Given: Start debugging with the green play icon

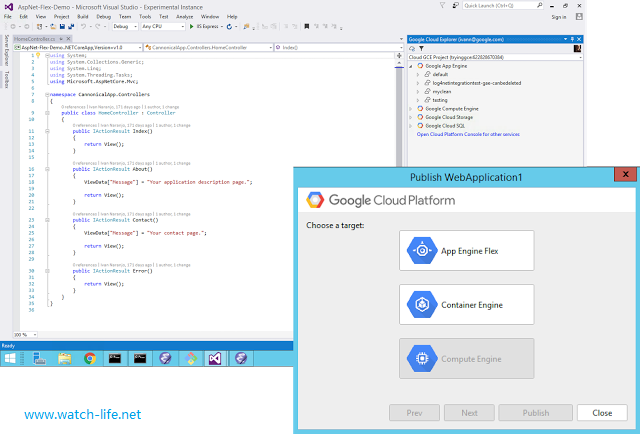Looking at the screenshot, I should (191, 27).
